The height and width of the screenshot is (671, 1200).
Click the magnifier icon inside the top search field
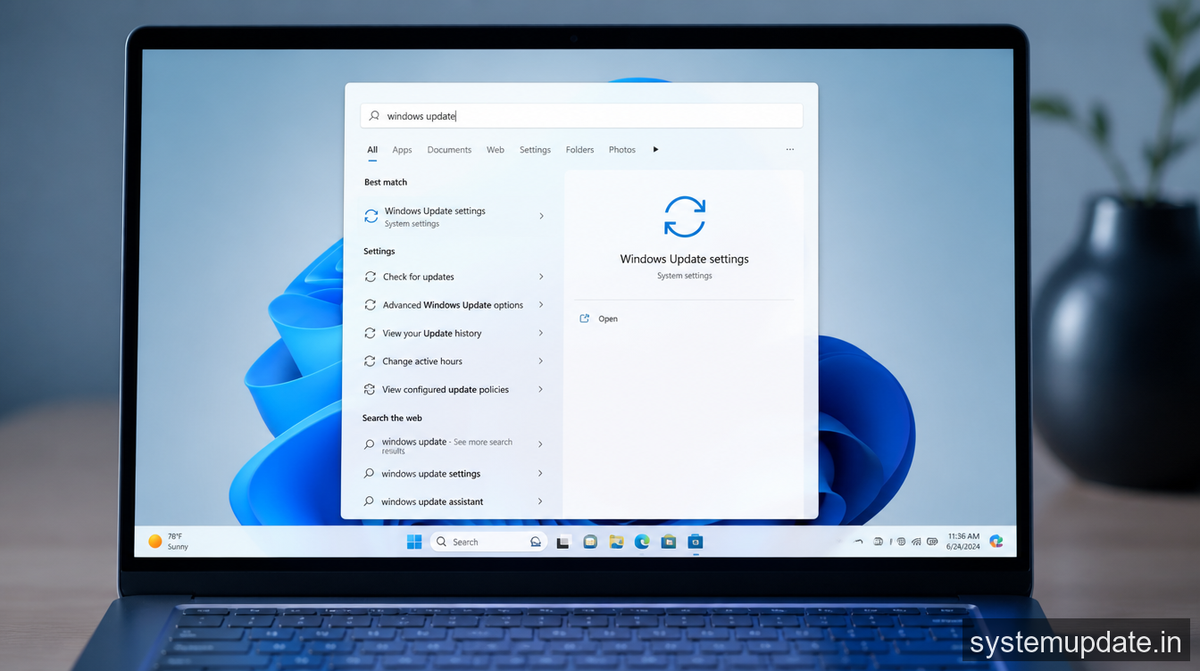click(375, 116)
